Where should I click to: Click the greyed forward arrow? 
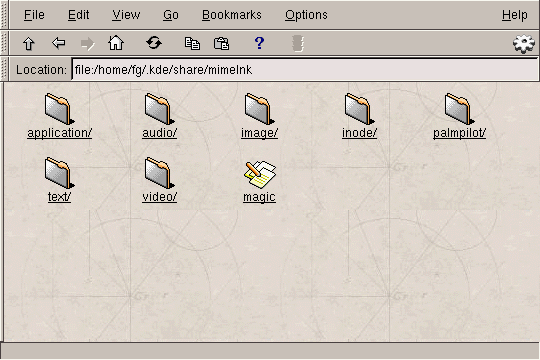pos(87,43)
